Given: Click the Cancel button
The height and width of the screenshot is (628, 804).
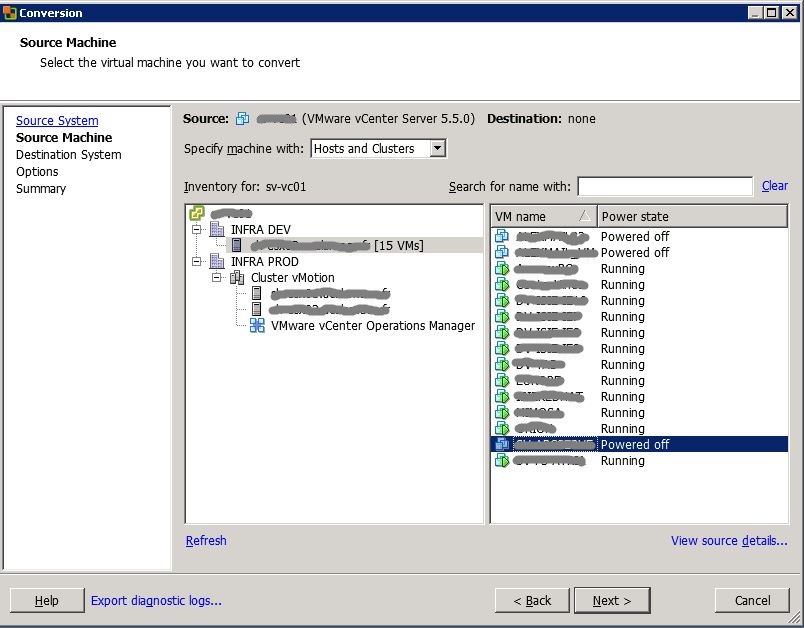Looking at the screenshot, I should point(752,600).
